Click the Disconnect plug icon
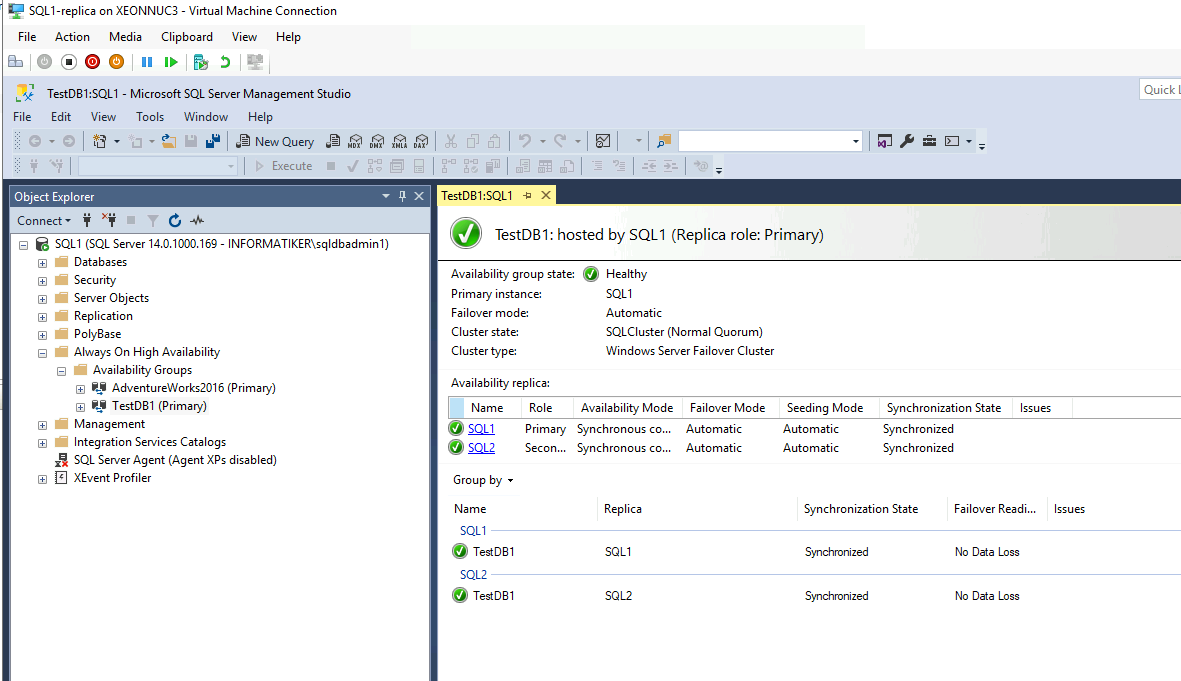1181x681 pixels. tap(109, 220)
